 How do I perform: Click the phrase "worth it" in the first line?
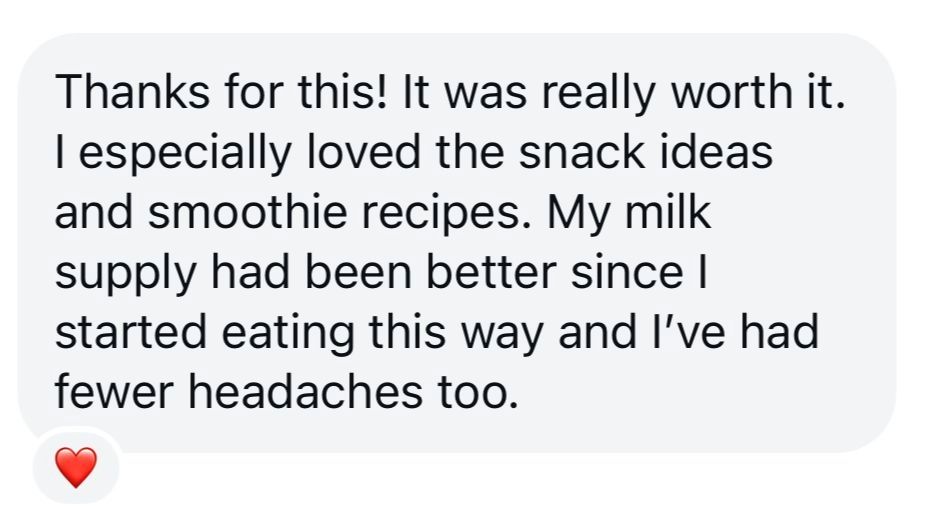click(x=757, y=94)
